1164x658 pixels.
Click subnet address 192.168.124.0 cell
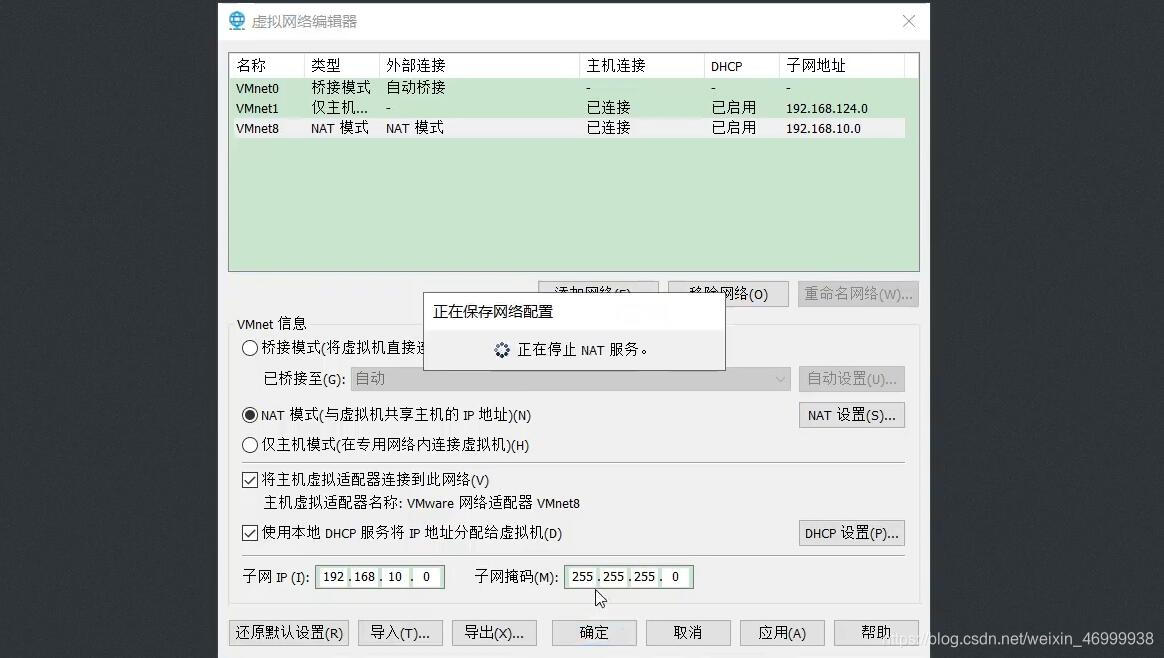coord(827,108)
